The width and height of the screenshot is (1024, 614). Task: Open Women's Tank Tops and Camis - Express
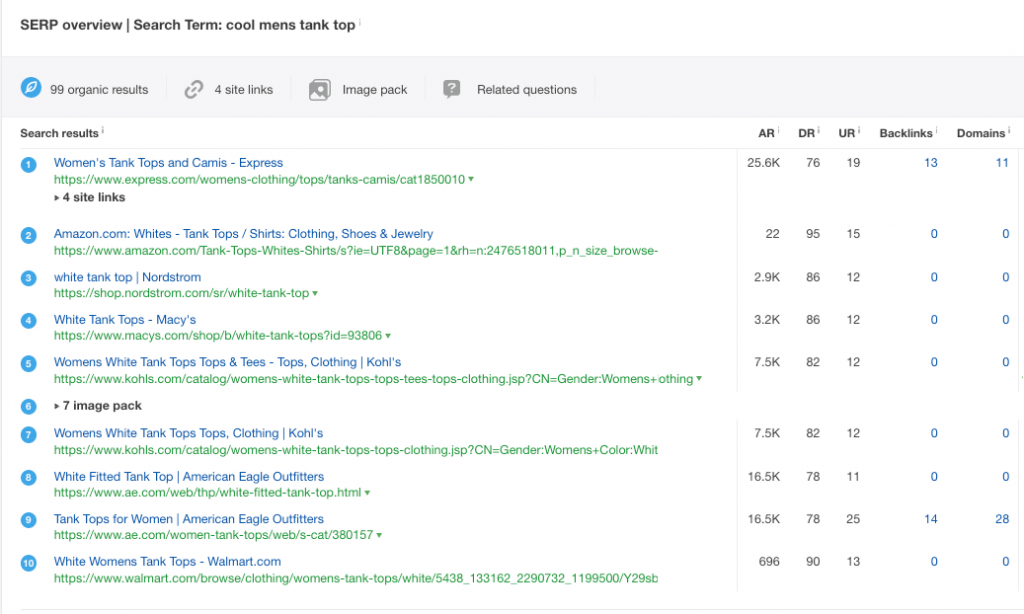tap(168, 163)
